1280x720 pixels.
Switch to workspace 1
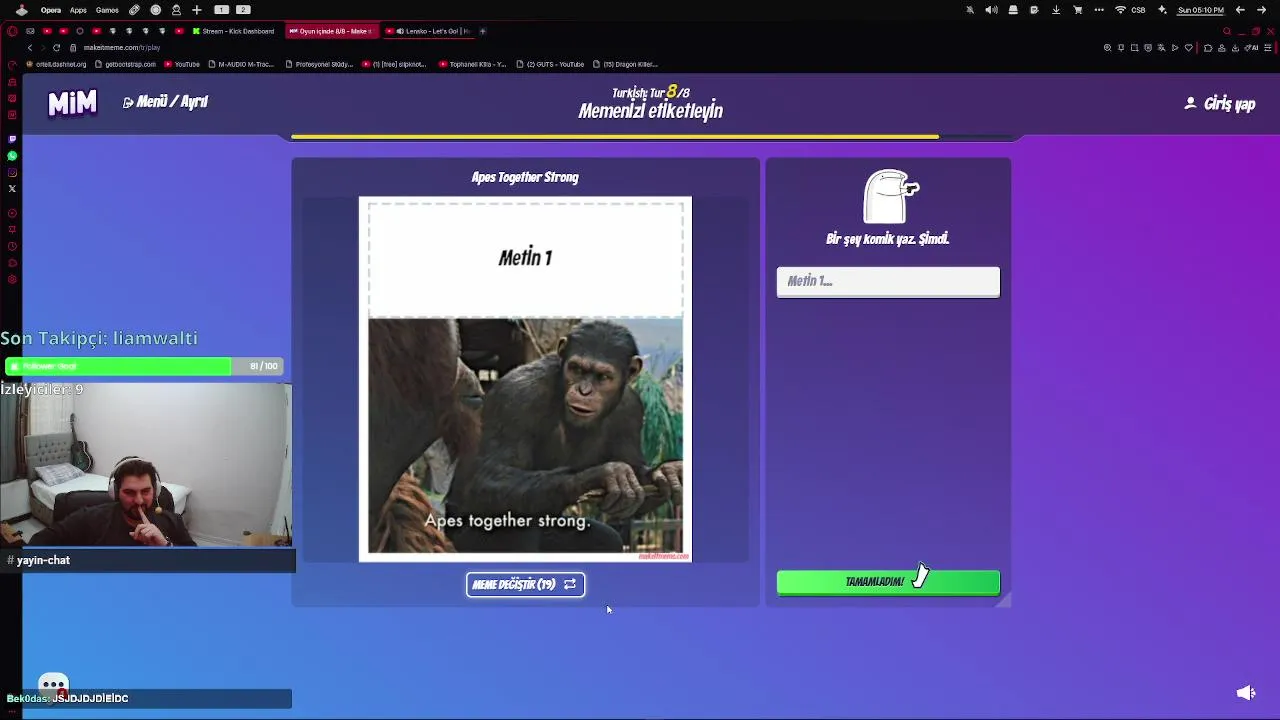coord(221,10)
